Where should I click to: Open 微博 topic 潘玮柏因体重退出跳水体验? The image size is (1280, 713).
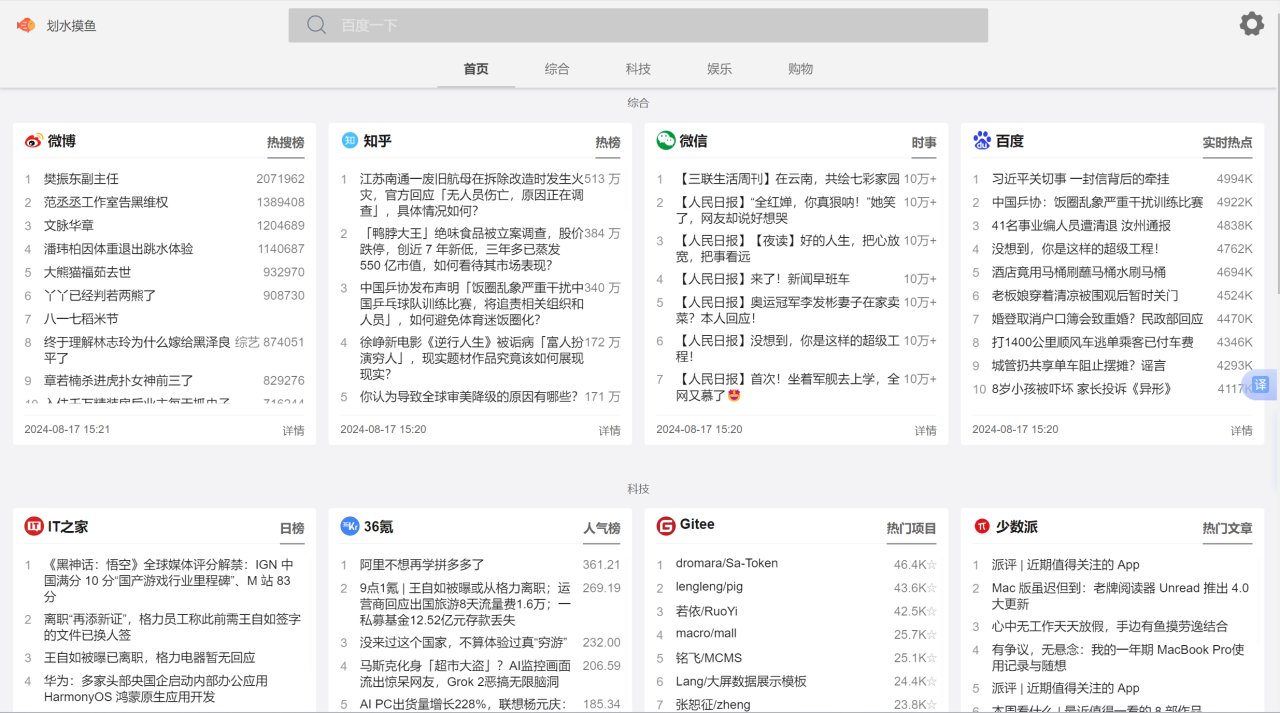click(118, 248)
